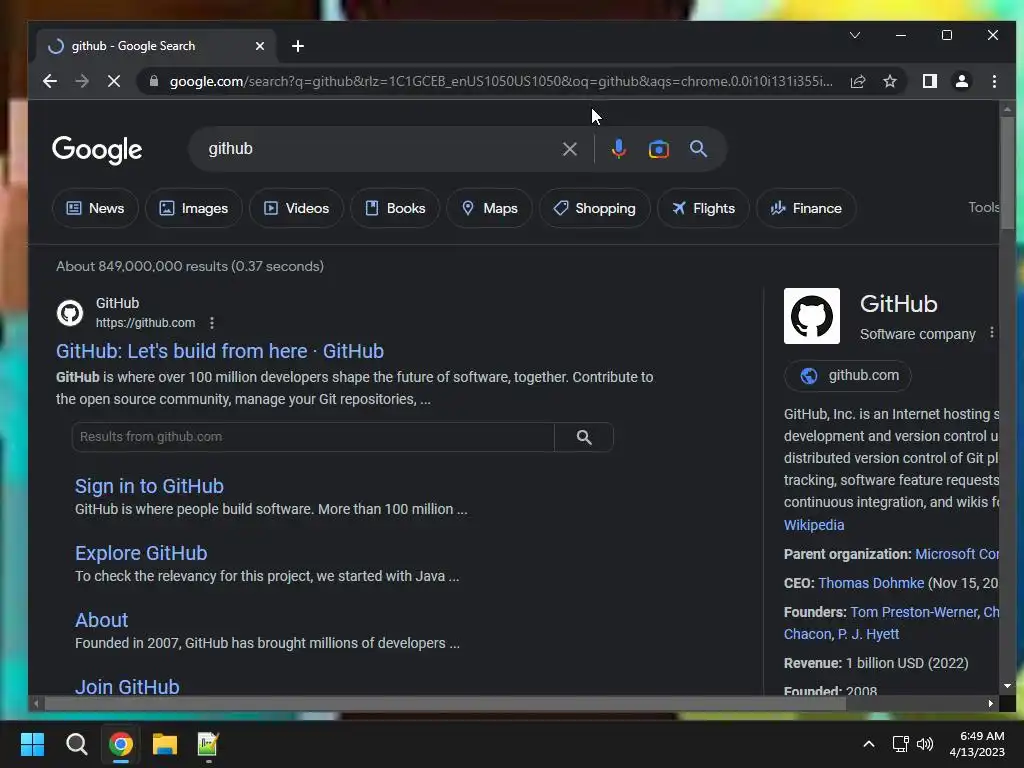1024x768 pixels.
Task: Visit github.com from knowledge panel
Action: click(x=848, y=376)
